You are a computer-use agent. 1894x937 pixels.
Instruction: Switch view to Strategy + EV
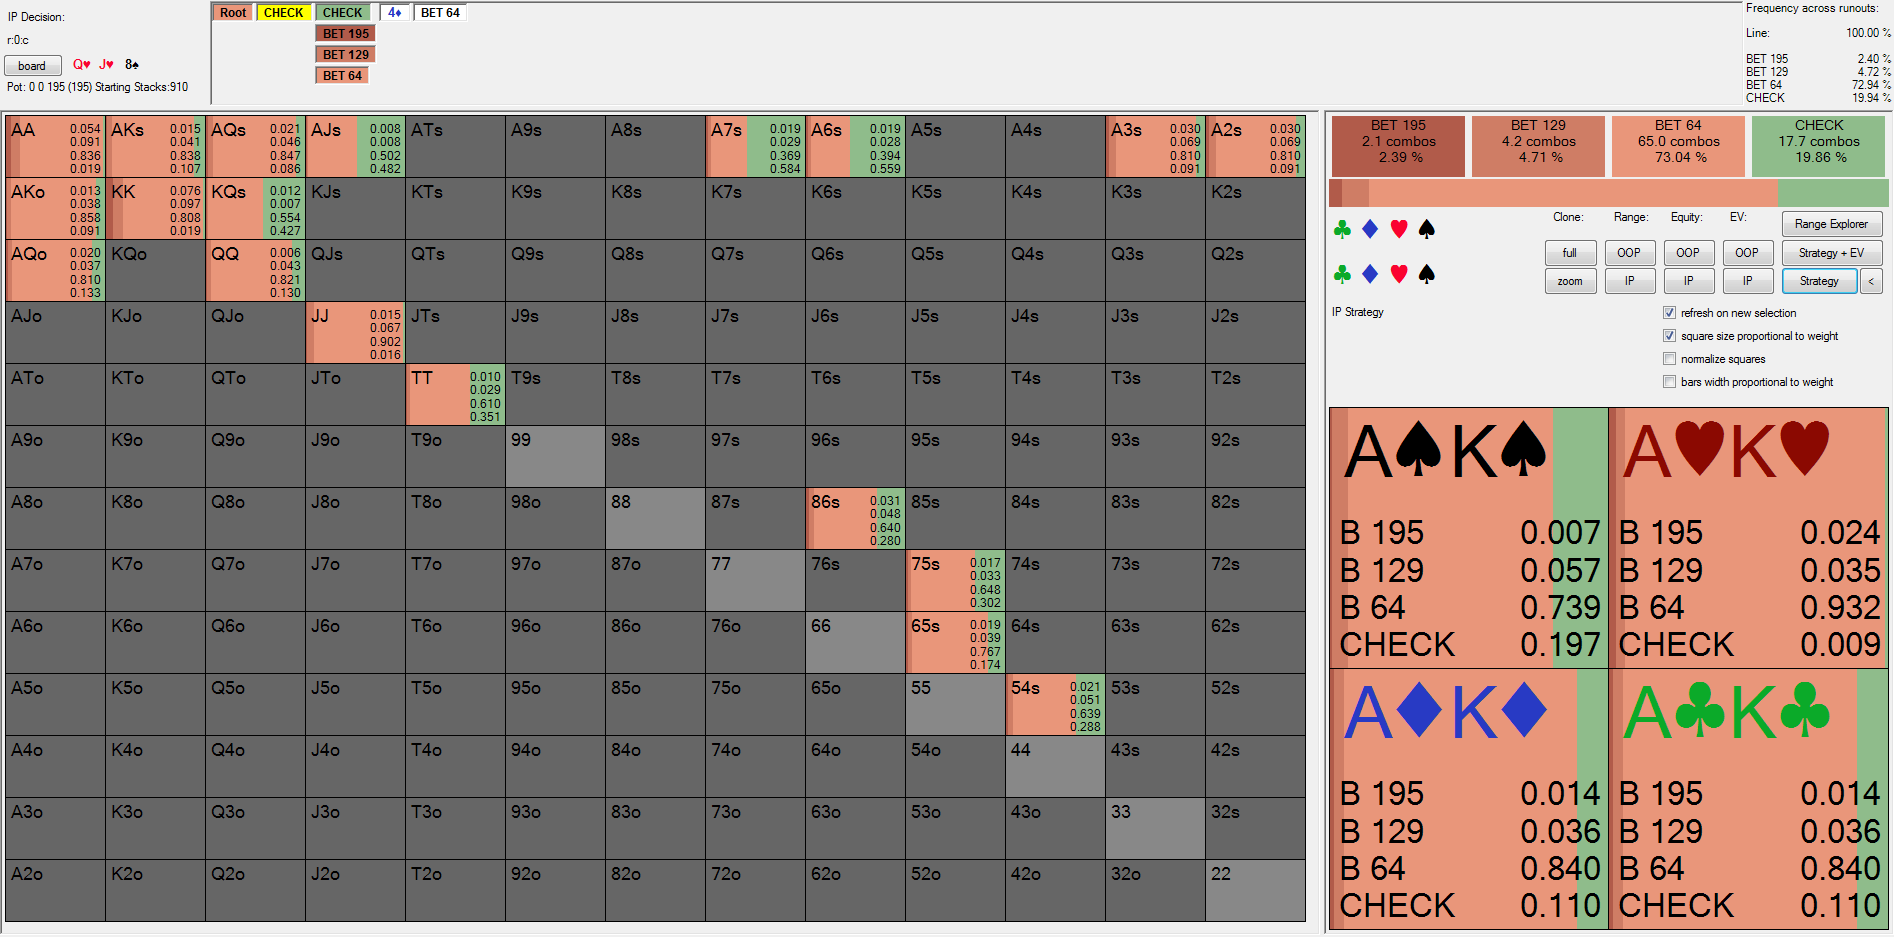1831,253
